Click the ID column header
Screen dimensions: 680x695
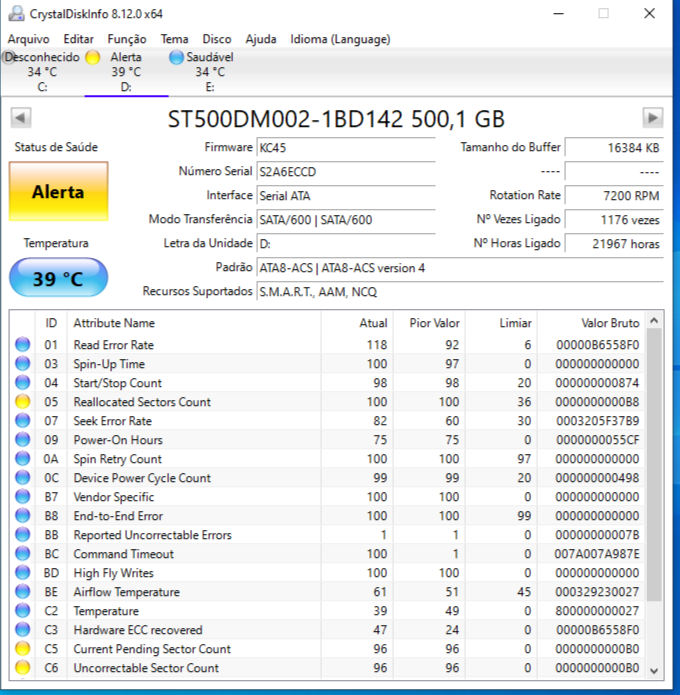[x=51, y=323]
